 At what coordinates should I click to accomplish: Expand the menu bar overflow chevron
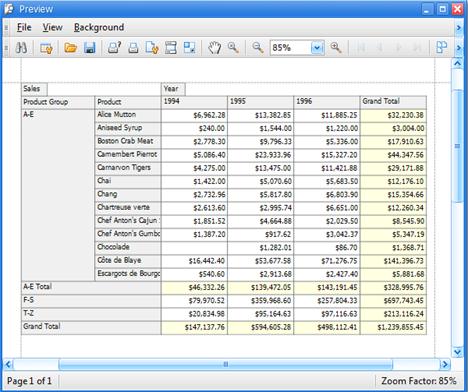[459, 28]
